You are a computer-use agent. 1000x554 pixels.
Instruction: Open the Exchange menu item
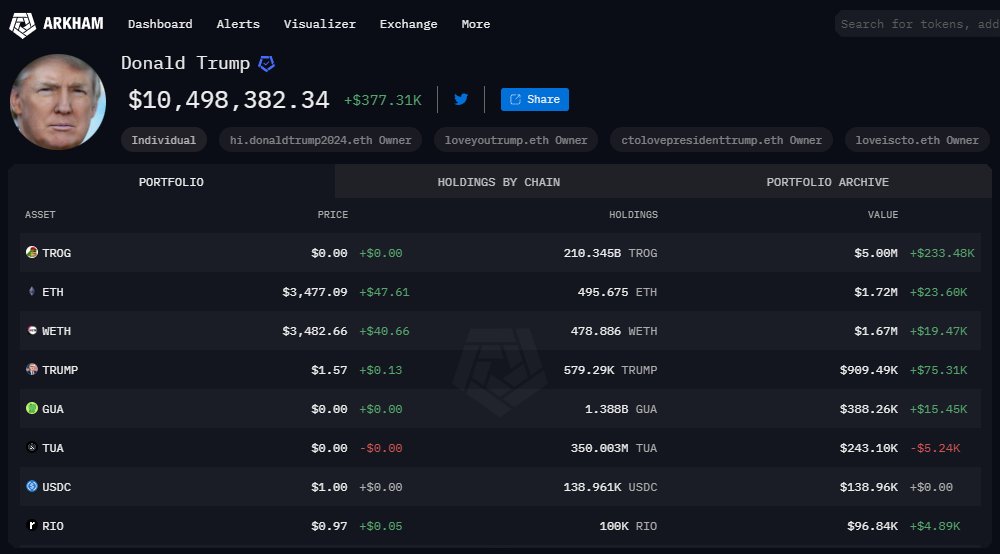tap(408, 24)
